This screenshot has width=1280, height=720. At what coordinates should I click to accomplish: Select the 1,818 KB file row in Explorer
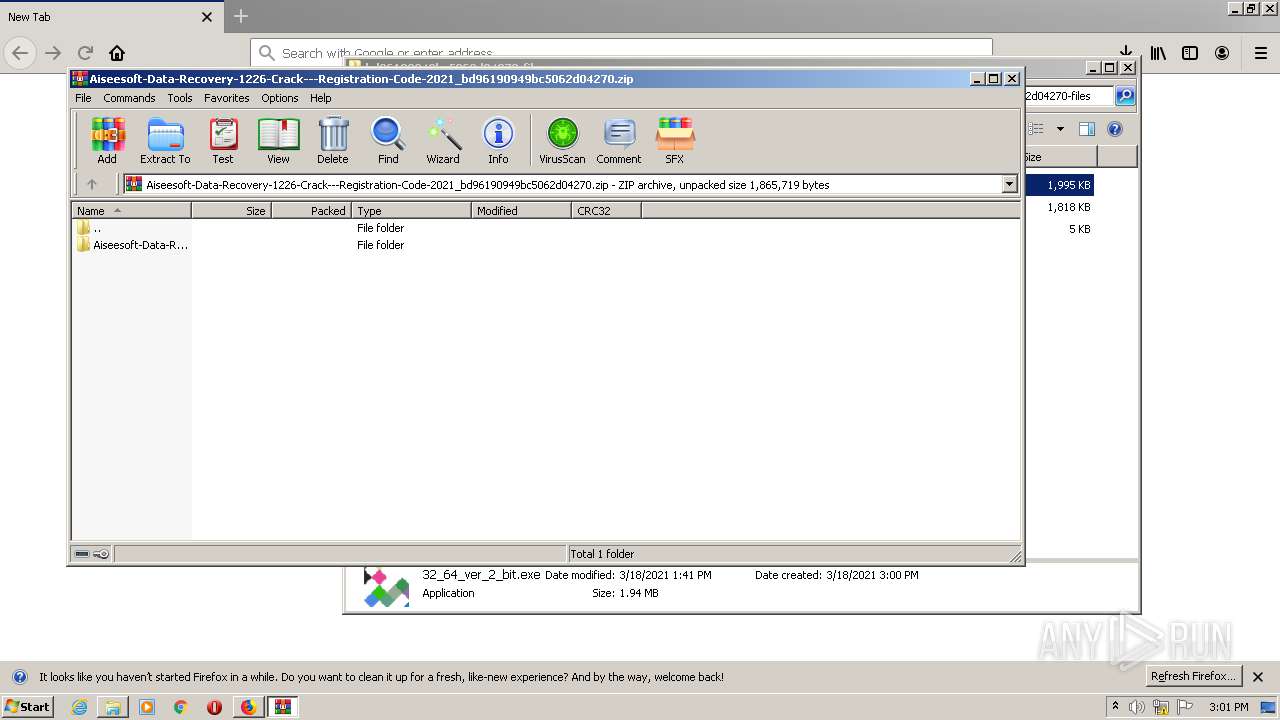point(1058,207)
